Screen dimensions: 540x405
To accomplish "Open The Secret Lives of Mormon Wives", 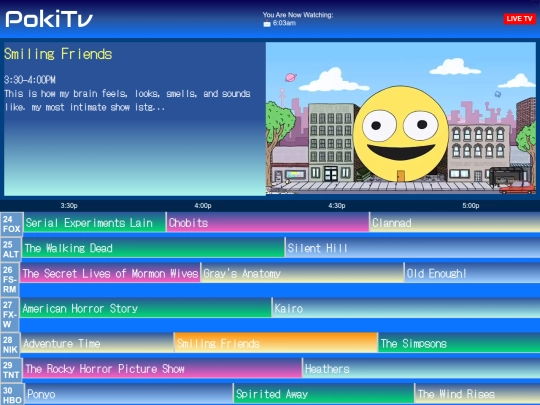I will coord(110,273).
